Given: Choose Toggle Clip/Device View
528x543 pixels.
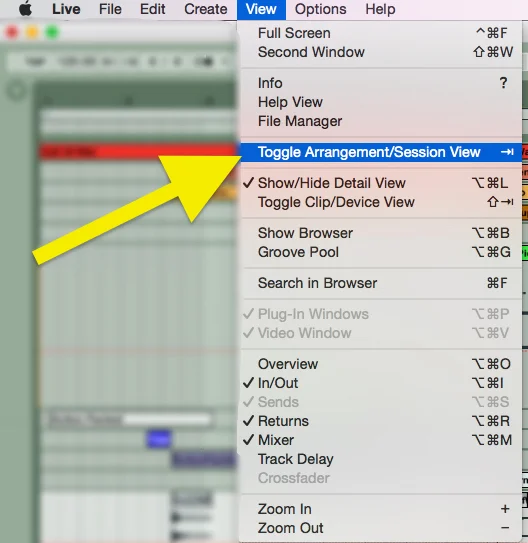Looking at the screenshot, I should tap(381, 202).
